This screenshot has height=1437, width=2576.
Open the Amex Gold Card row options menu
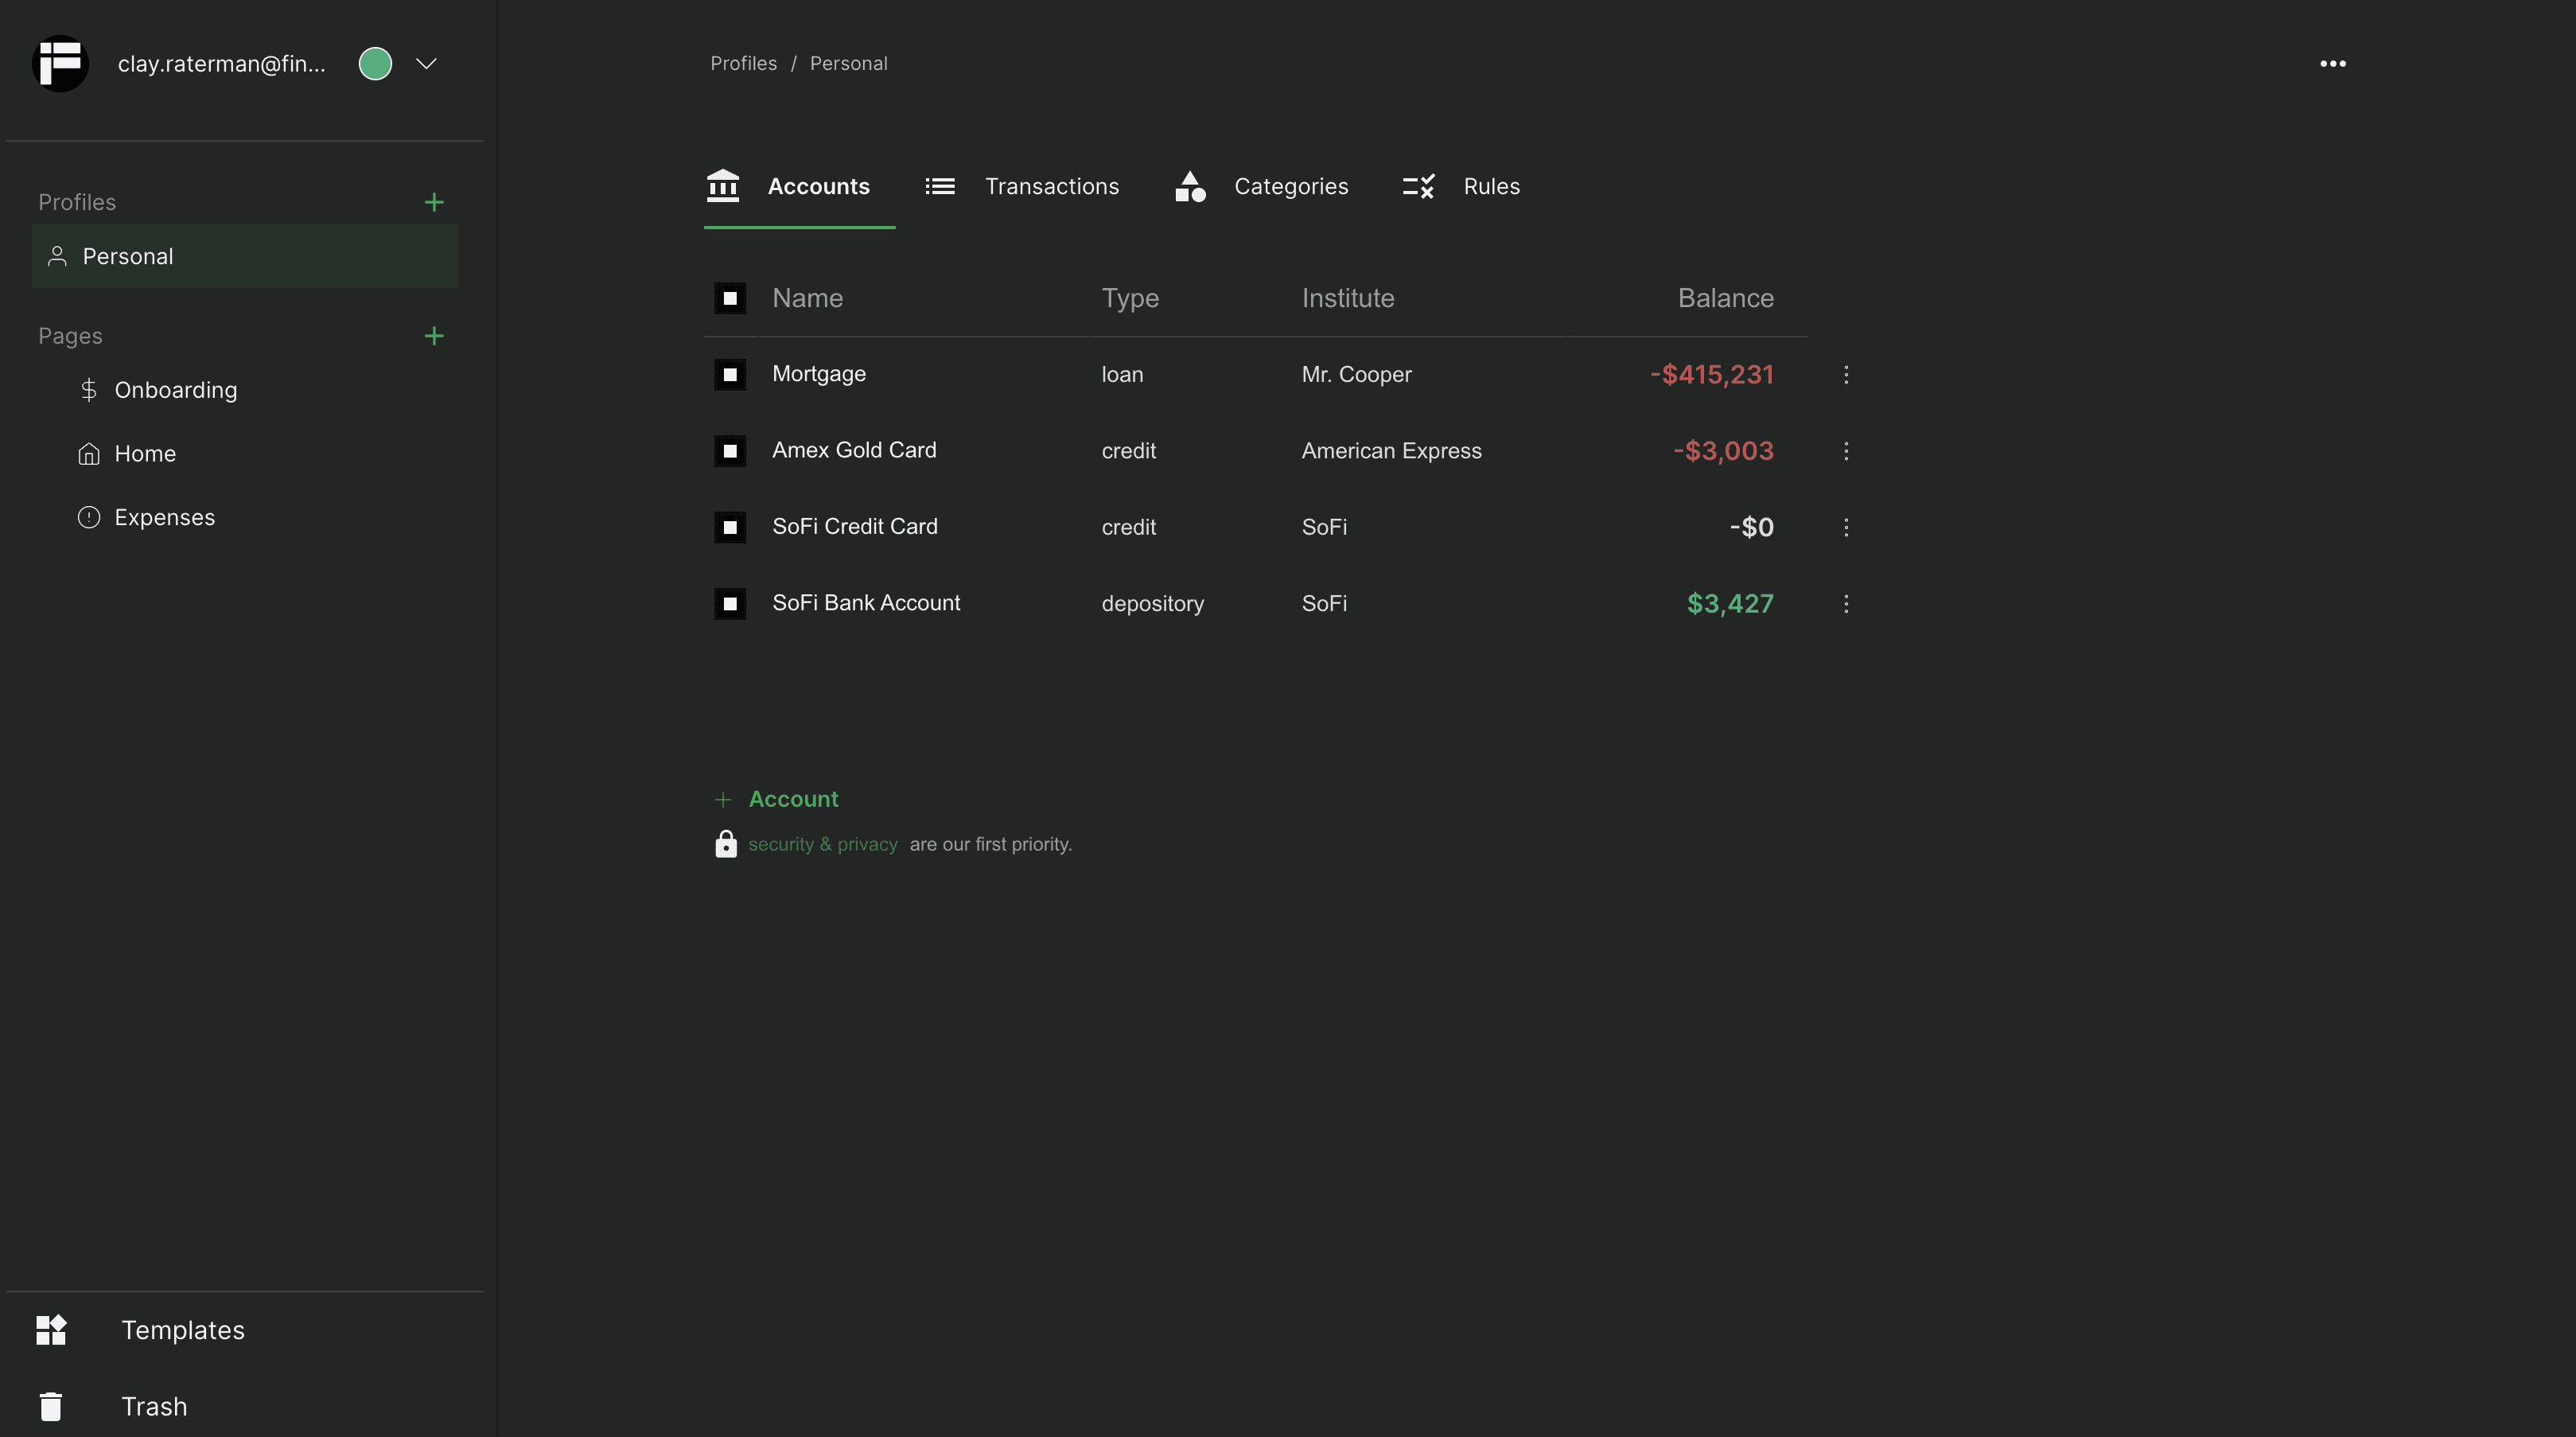[x=1846, y=451]
